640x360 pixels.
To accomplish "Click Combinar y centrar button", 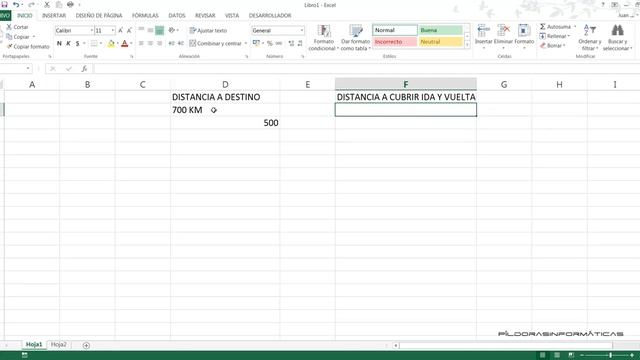I will point(216,43).
